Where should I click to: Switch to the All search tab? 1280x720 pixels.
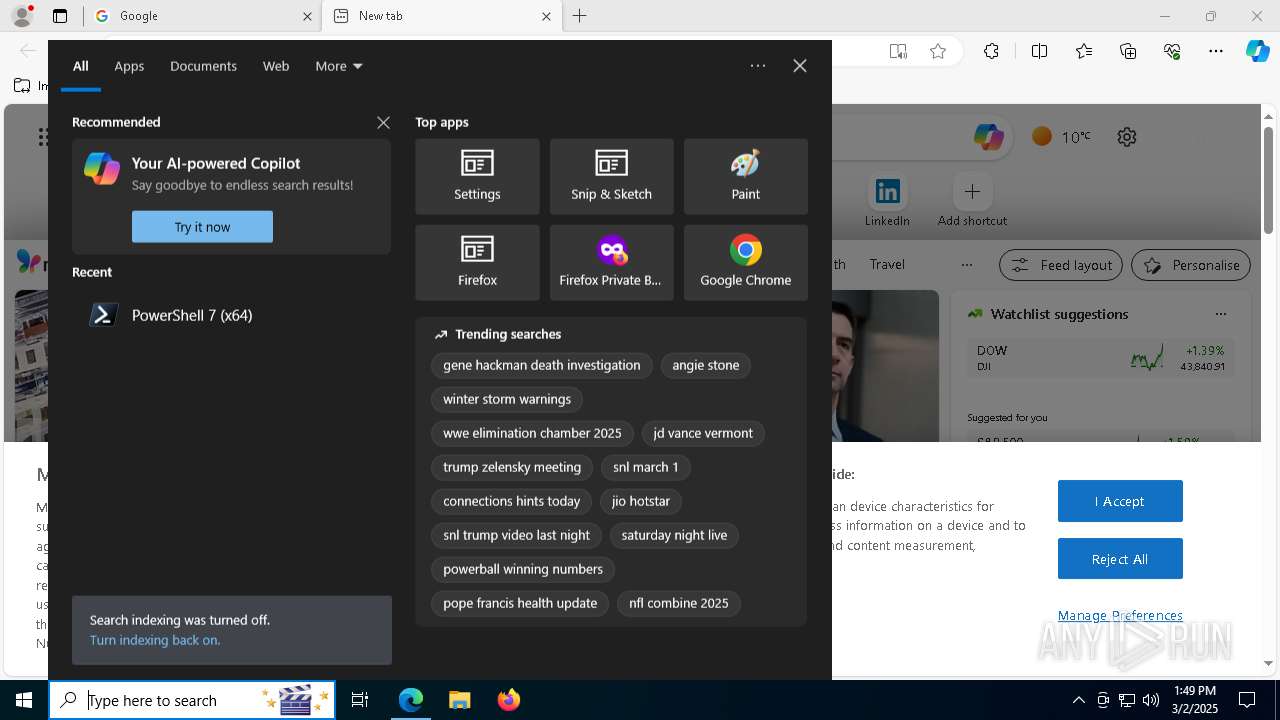[x=81, y=66]
